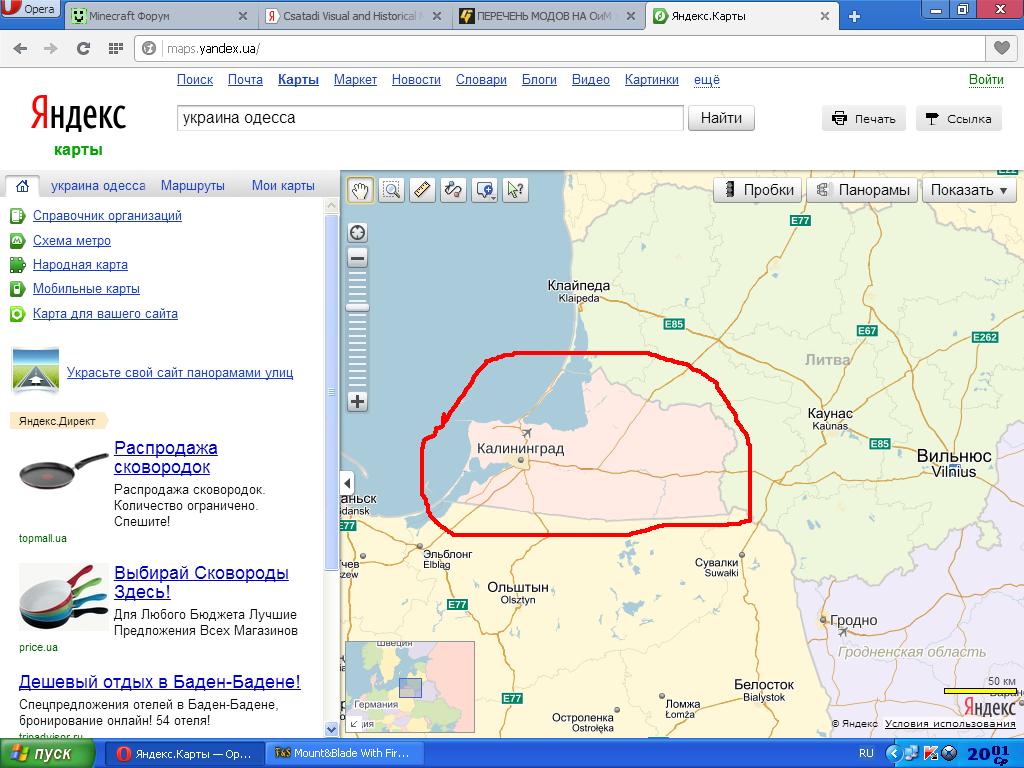The image size is (1024, 768).
Task: Select the route-building tool icon on map
Action: click(453, 190)
